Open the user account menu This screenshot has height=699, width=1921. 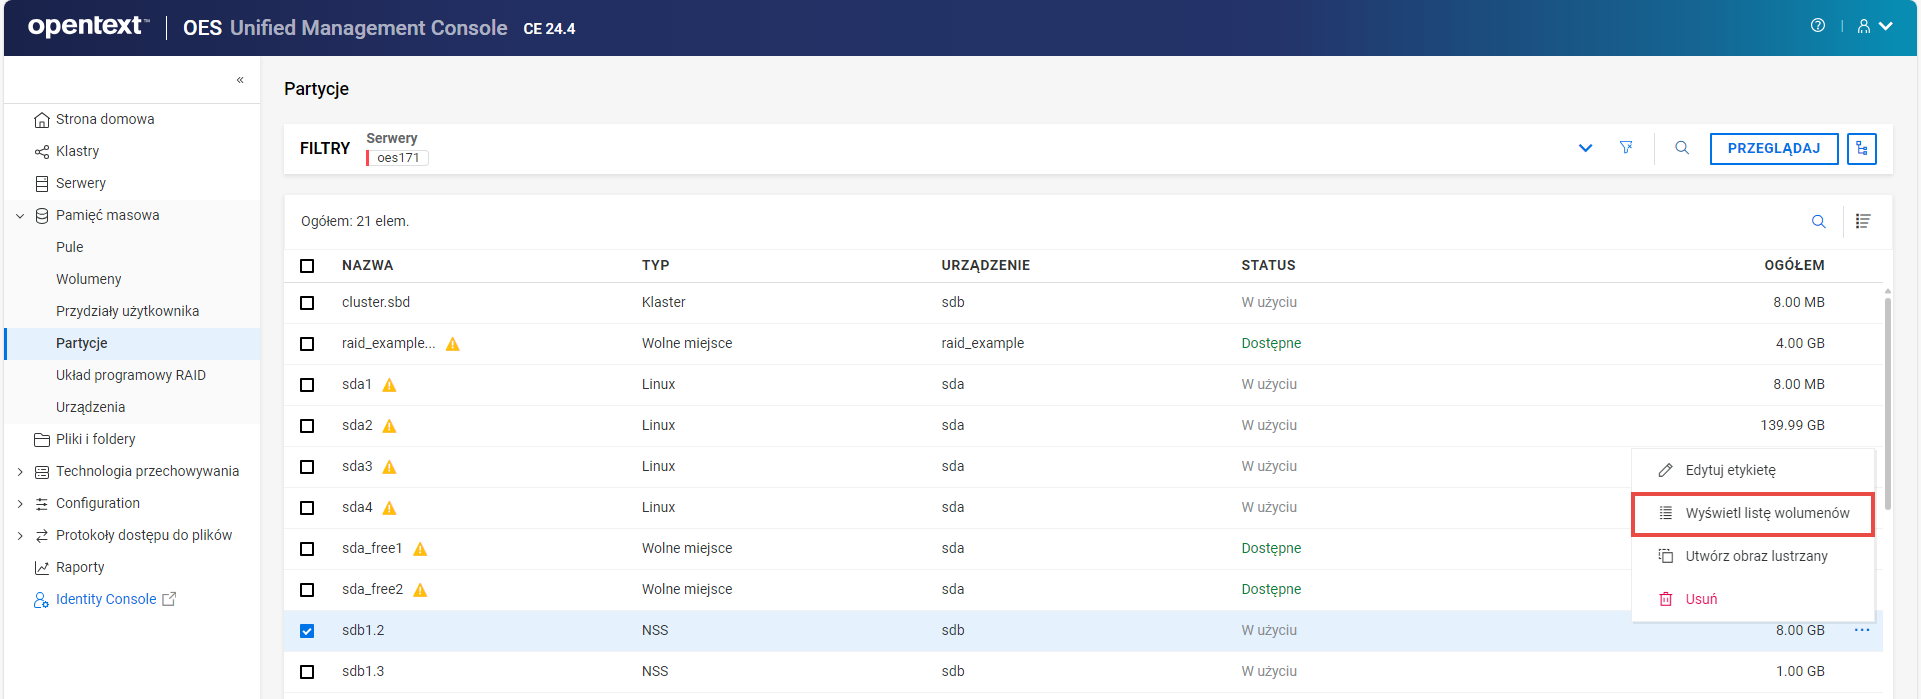coord(1874,27)
